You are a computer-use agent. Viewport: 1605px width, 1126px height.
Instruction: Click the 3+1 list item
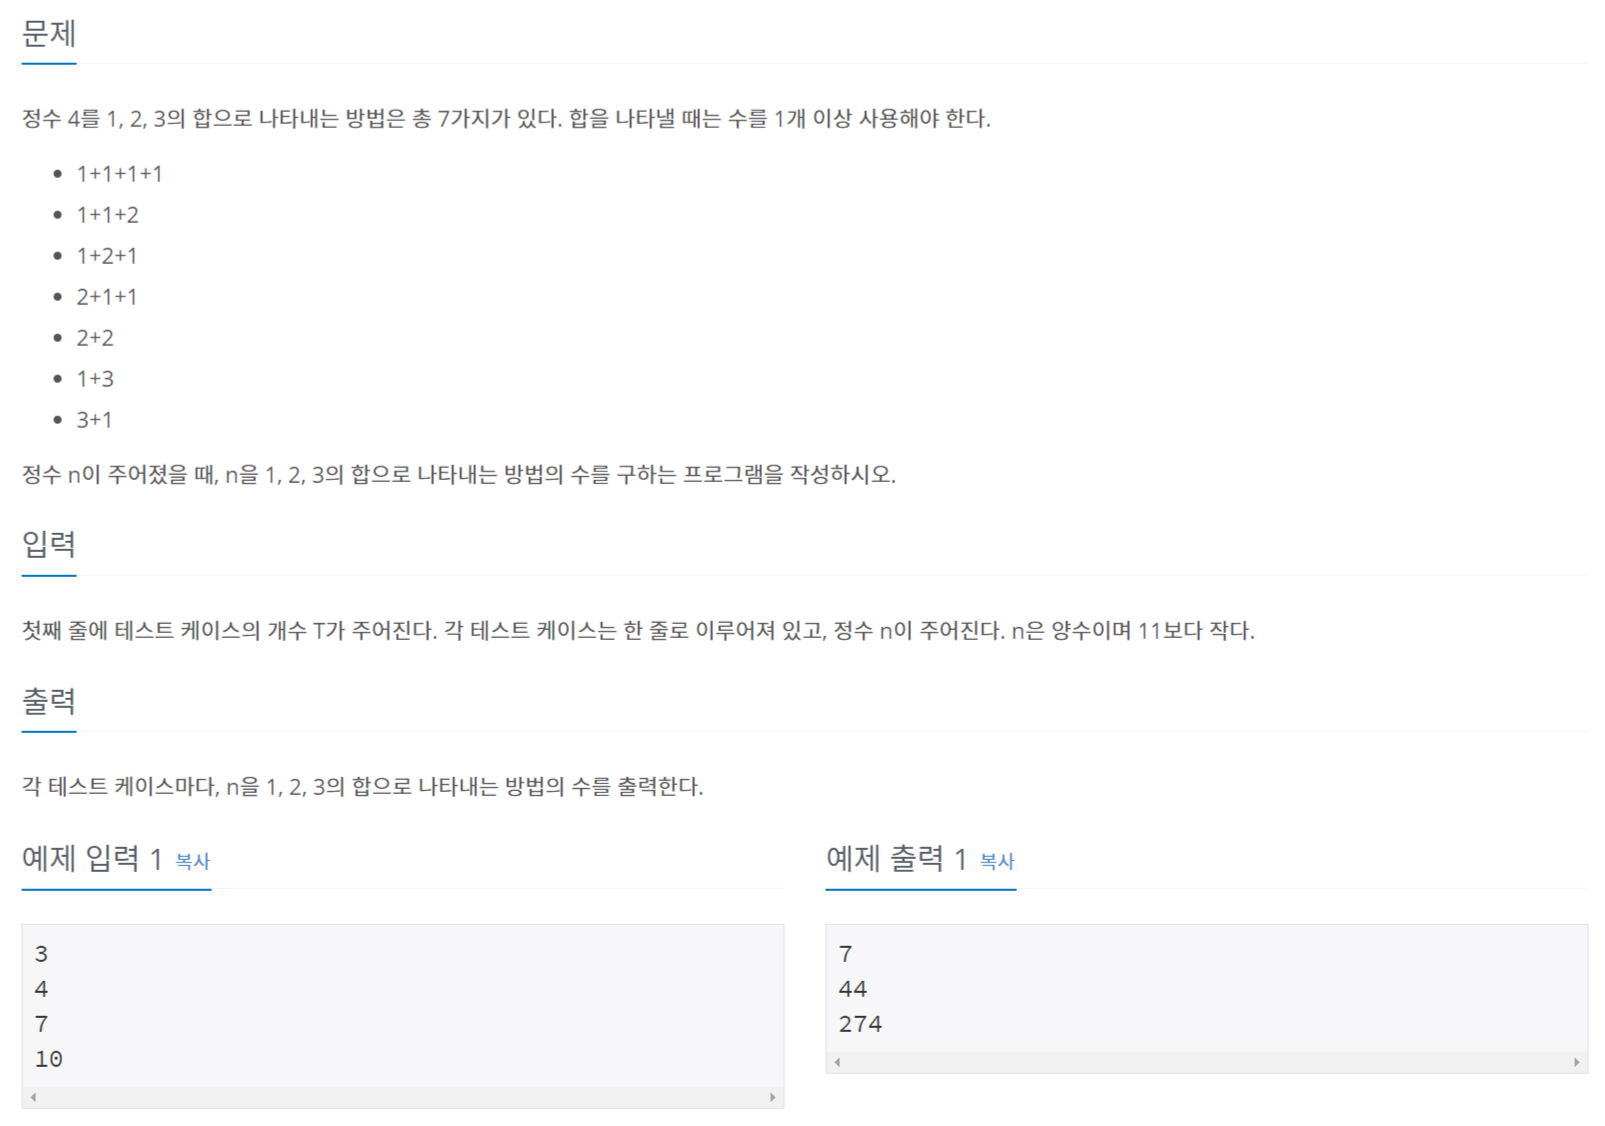[x=95, y=420]
